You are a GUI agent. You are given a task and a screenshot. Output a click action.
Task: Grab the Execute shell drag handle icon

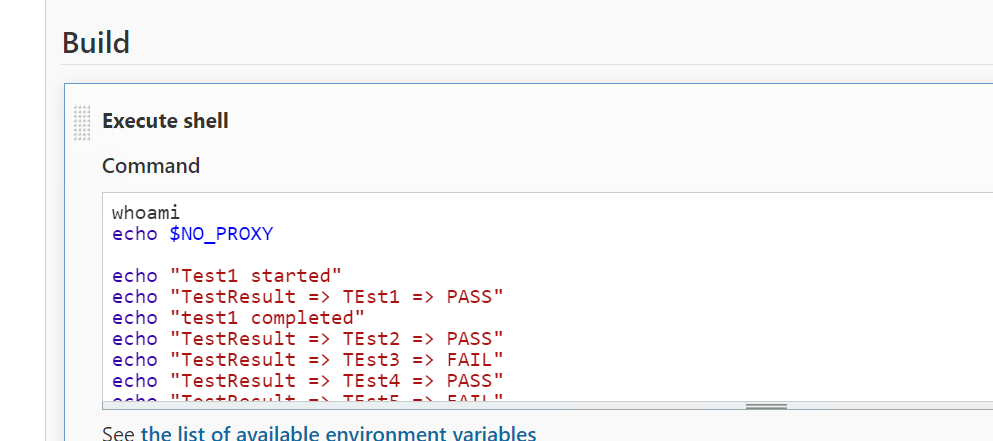click(82, 122)
